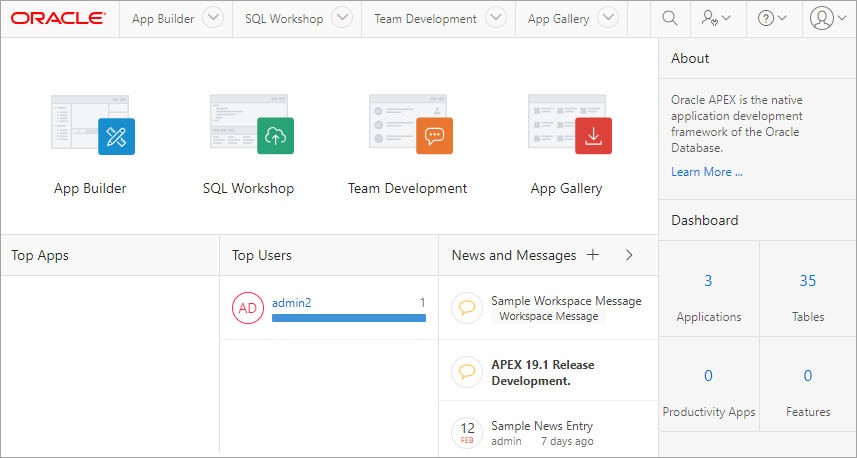The width and height of the screenshot is (857, 458).
Task: Click the Applications label in Dashboard
Action: point(708,317)
